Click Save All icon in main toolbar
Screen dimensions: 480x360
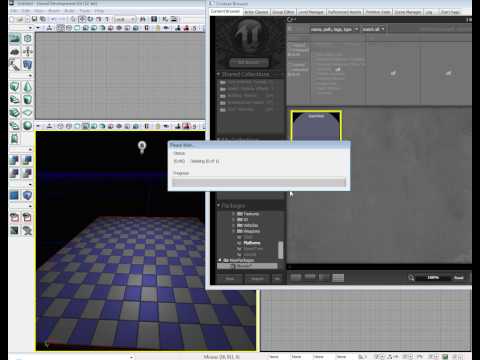[43, 19]
